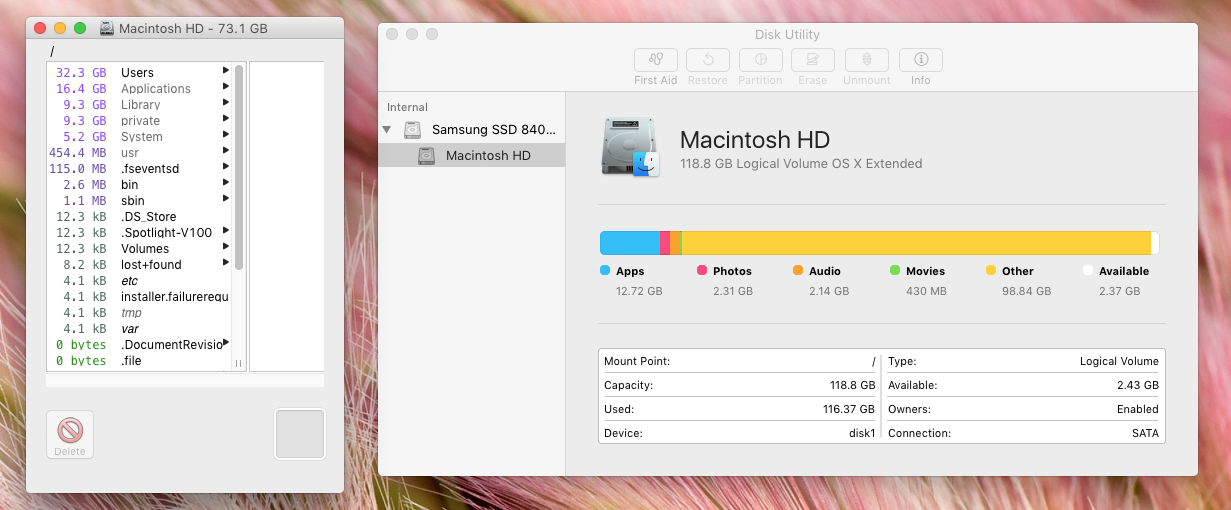Image resolution: width=1231 pixels, height=510 pixels.
Task: Click the Erase toolbar icon
Action: coord(813,60)
